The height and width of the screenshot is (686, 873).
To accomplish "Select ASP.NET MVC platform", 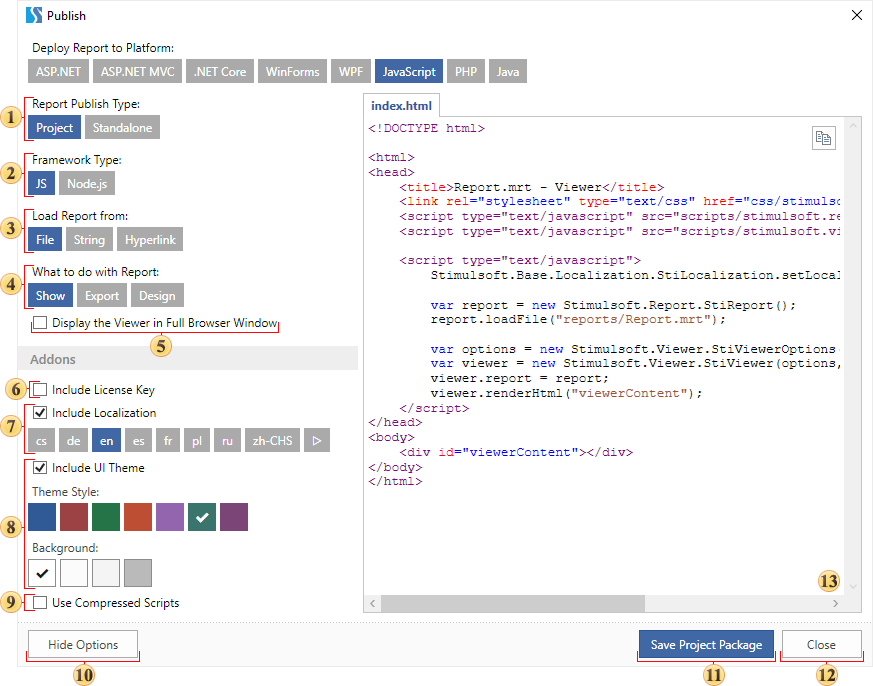I will (x=136, y=72).
